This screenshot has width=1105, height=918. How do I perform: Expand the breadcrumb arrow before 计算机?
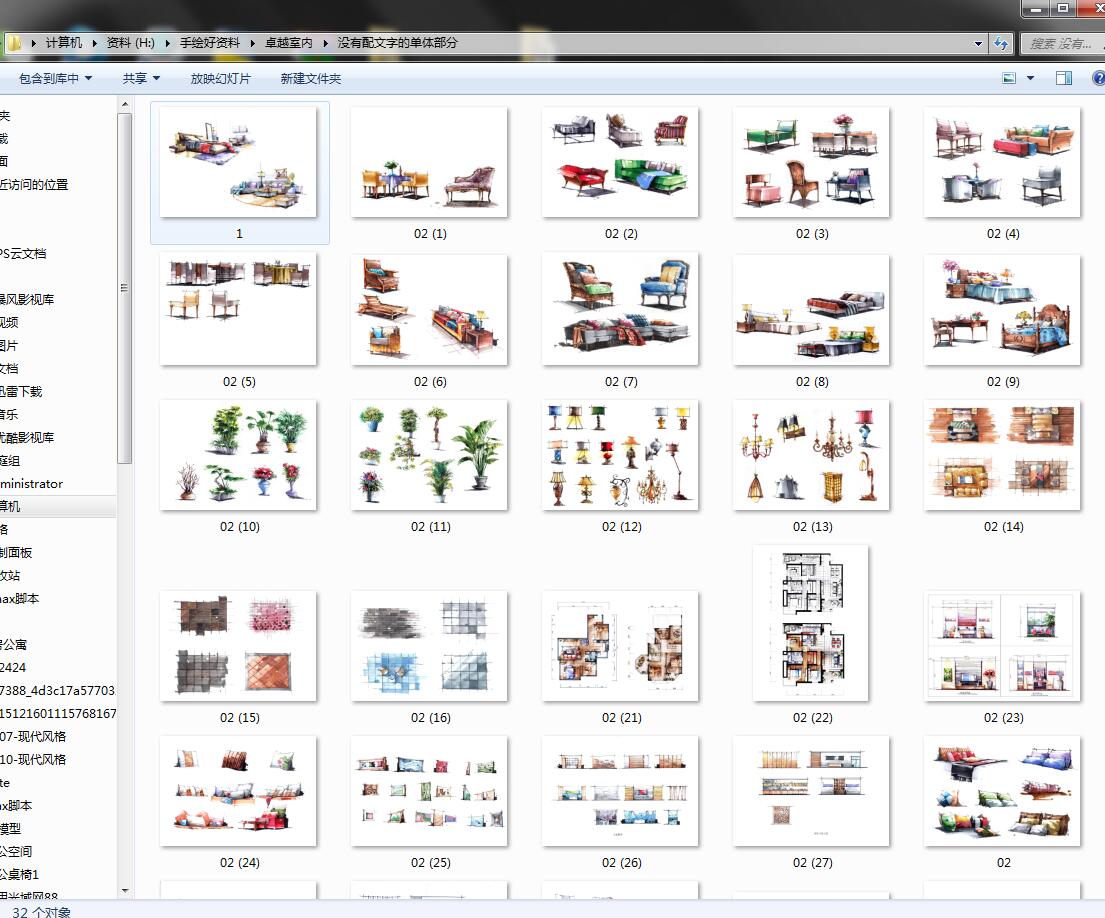pyautogui.click(x=34, y=43)
